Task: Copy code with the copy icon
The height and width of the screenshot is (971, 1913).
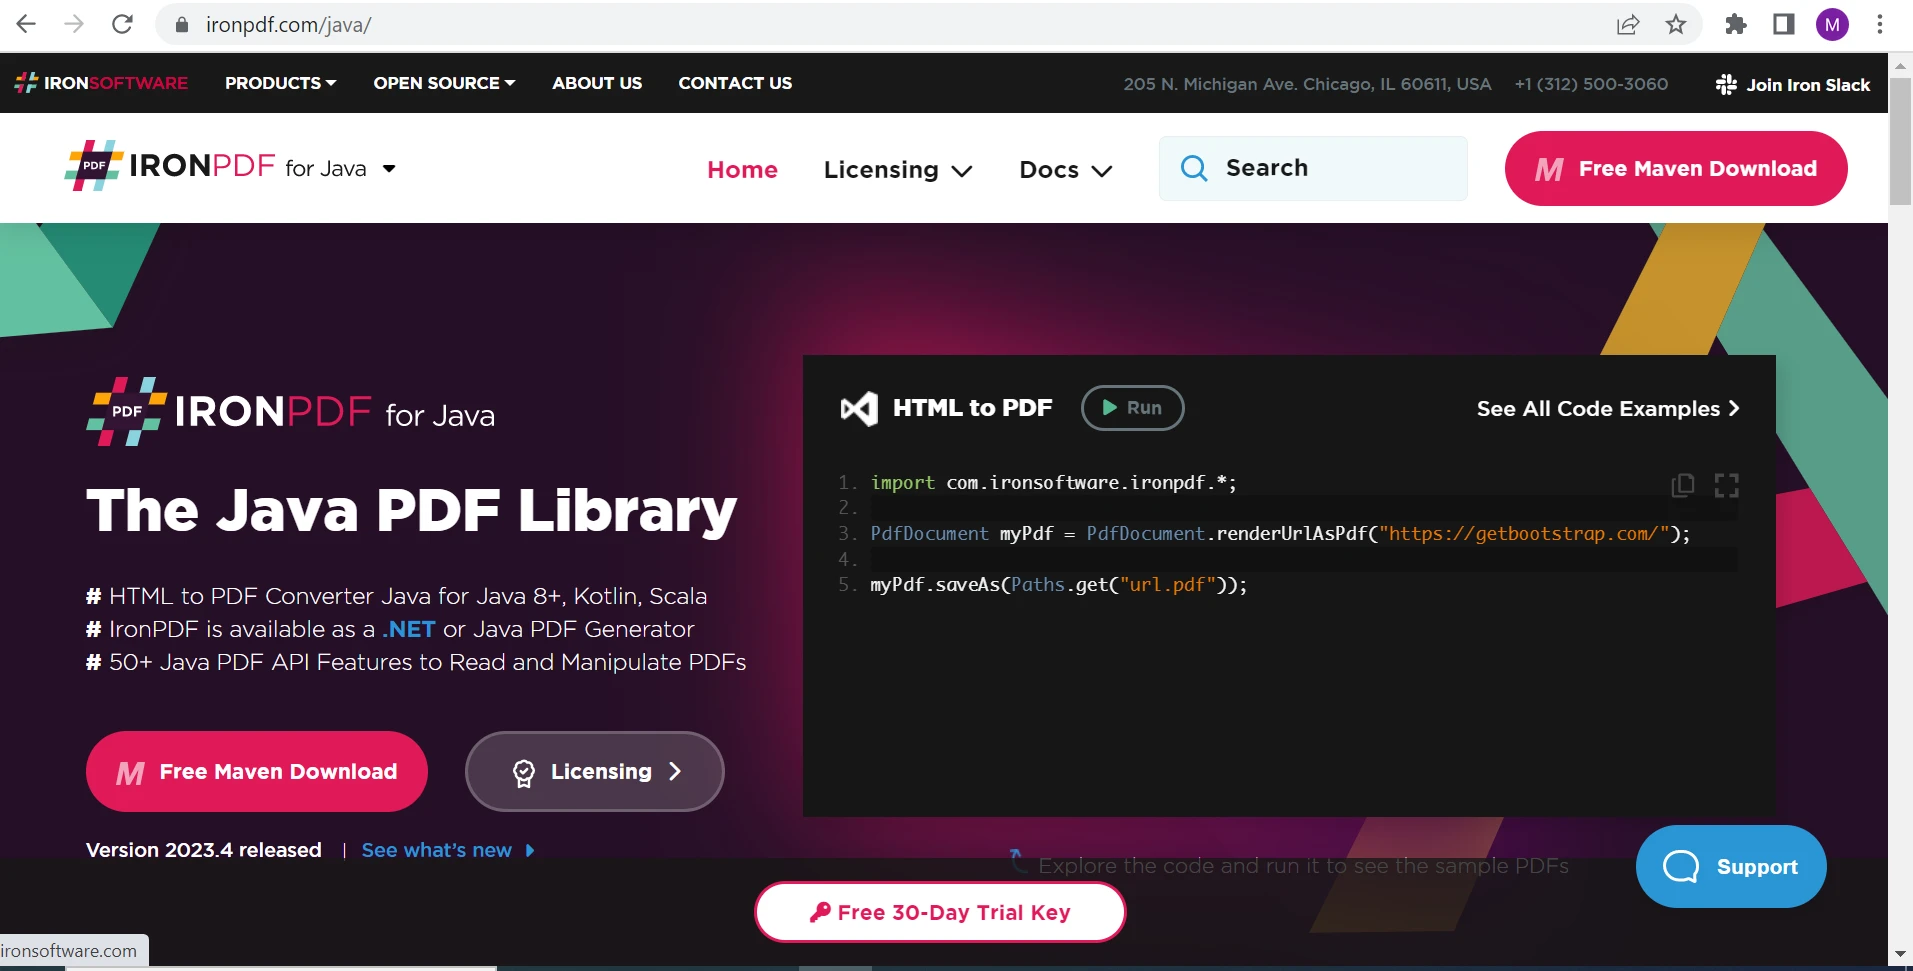Action: click(1683, 485)
